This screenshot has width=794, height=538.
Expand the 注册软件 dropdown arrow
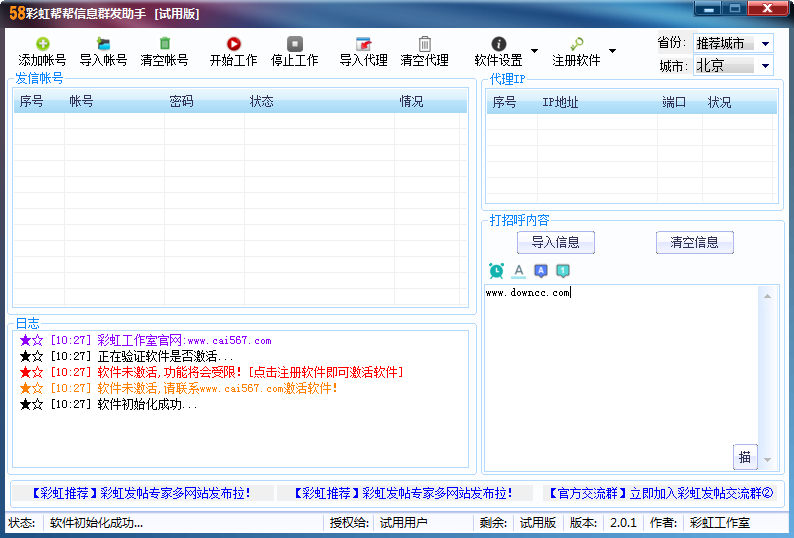[x=612, y=51]
